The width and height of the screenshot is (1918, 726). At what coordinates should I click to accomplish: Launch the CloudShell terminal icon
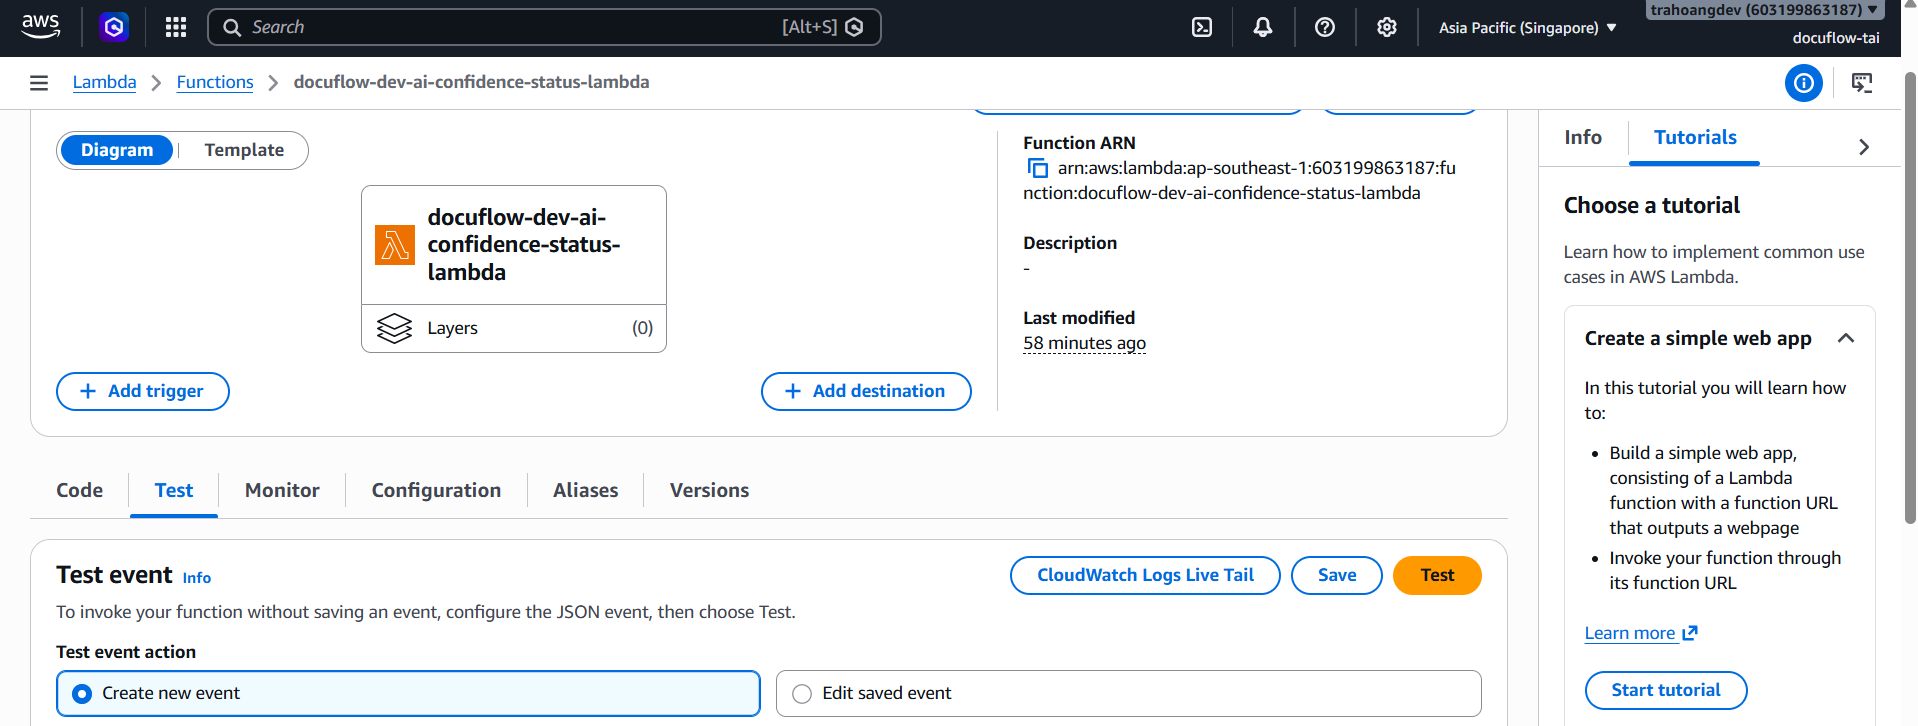[1202, 27]
